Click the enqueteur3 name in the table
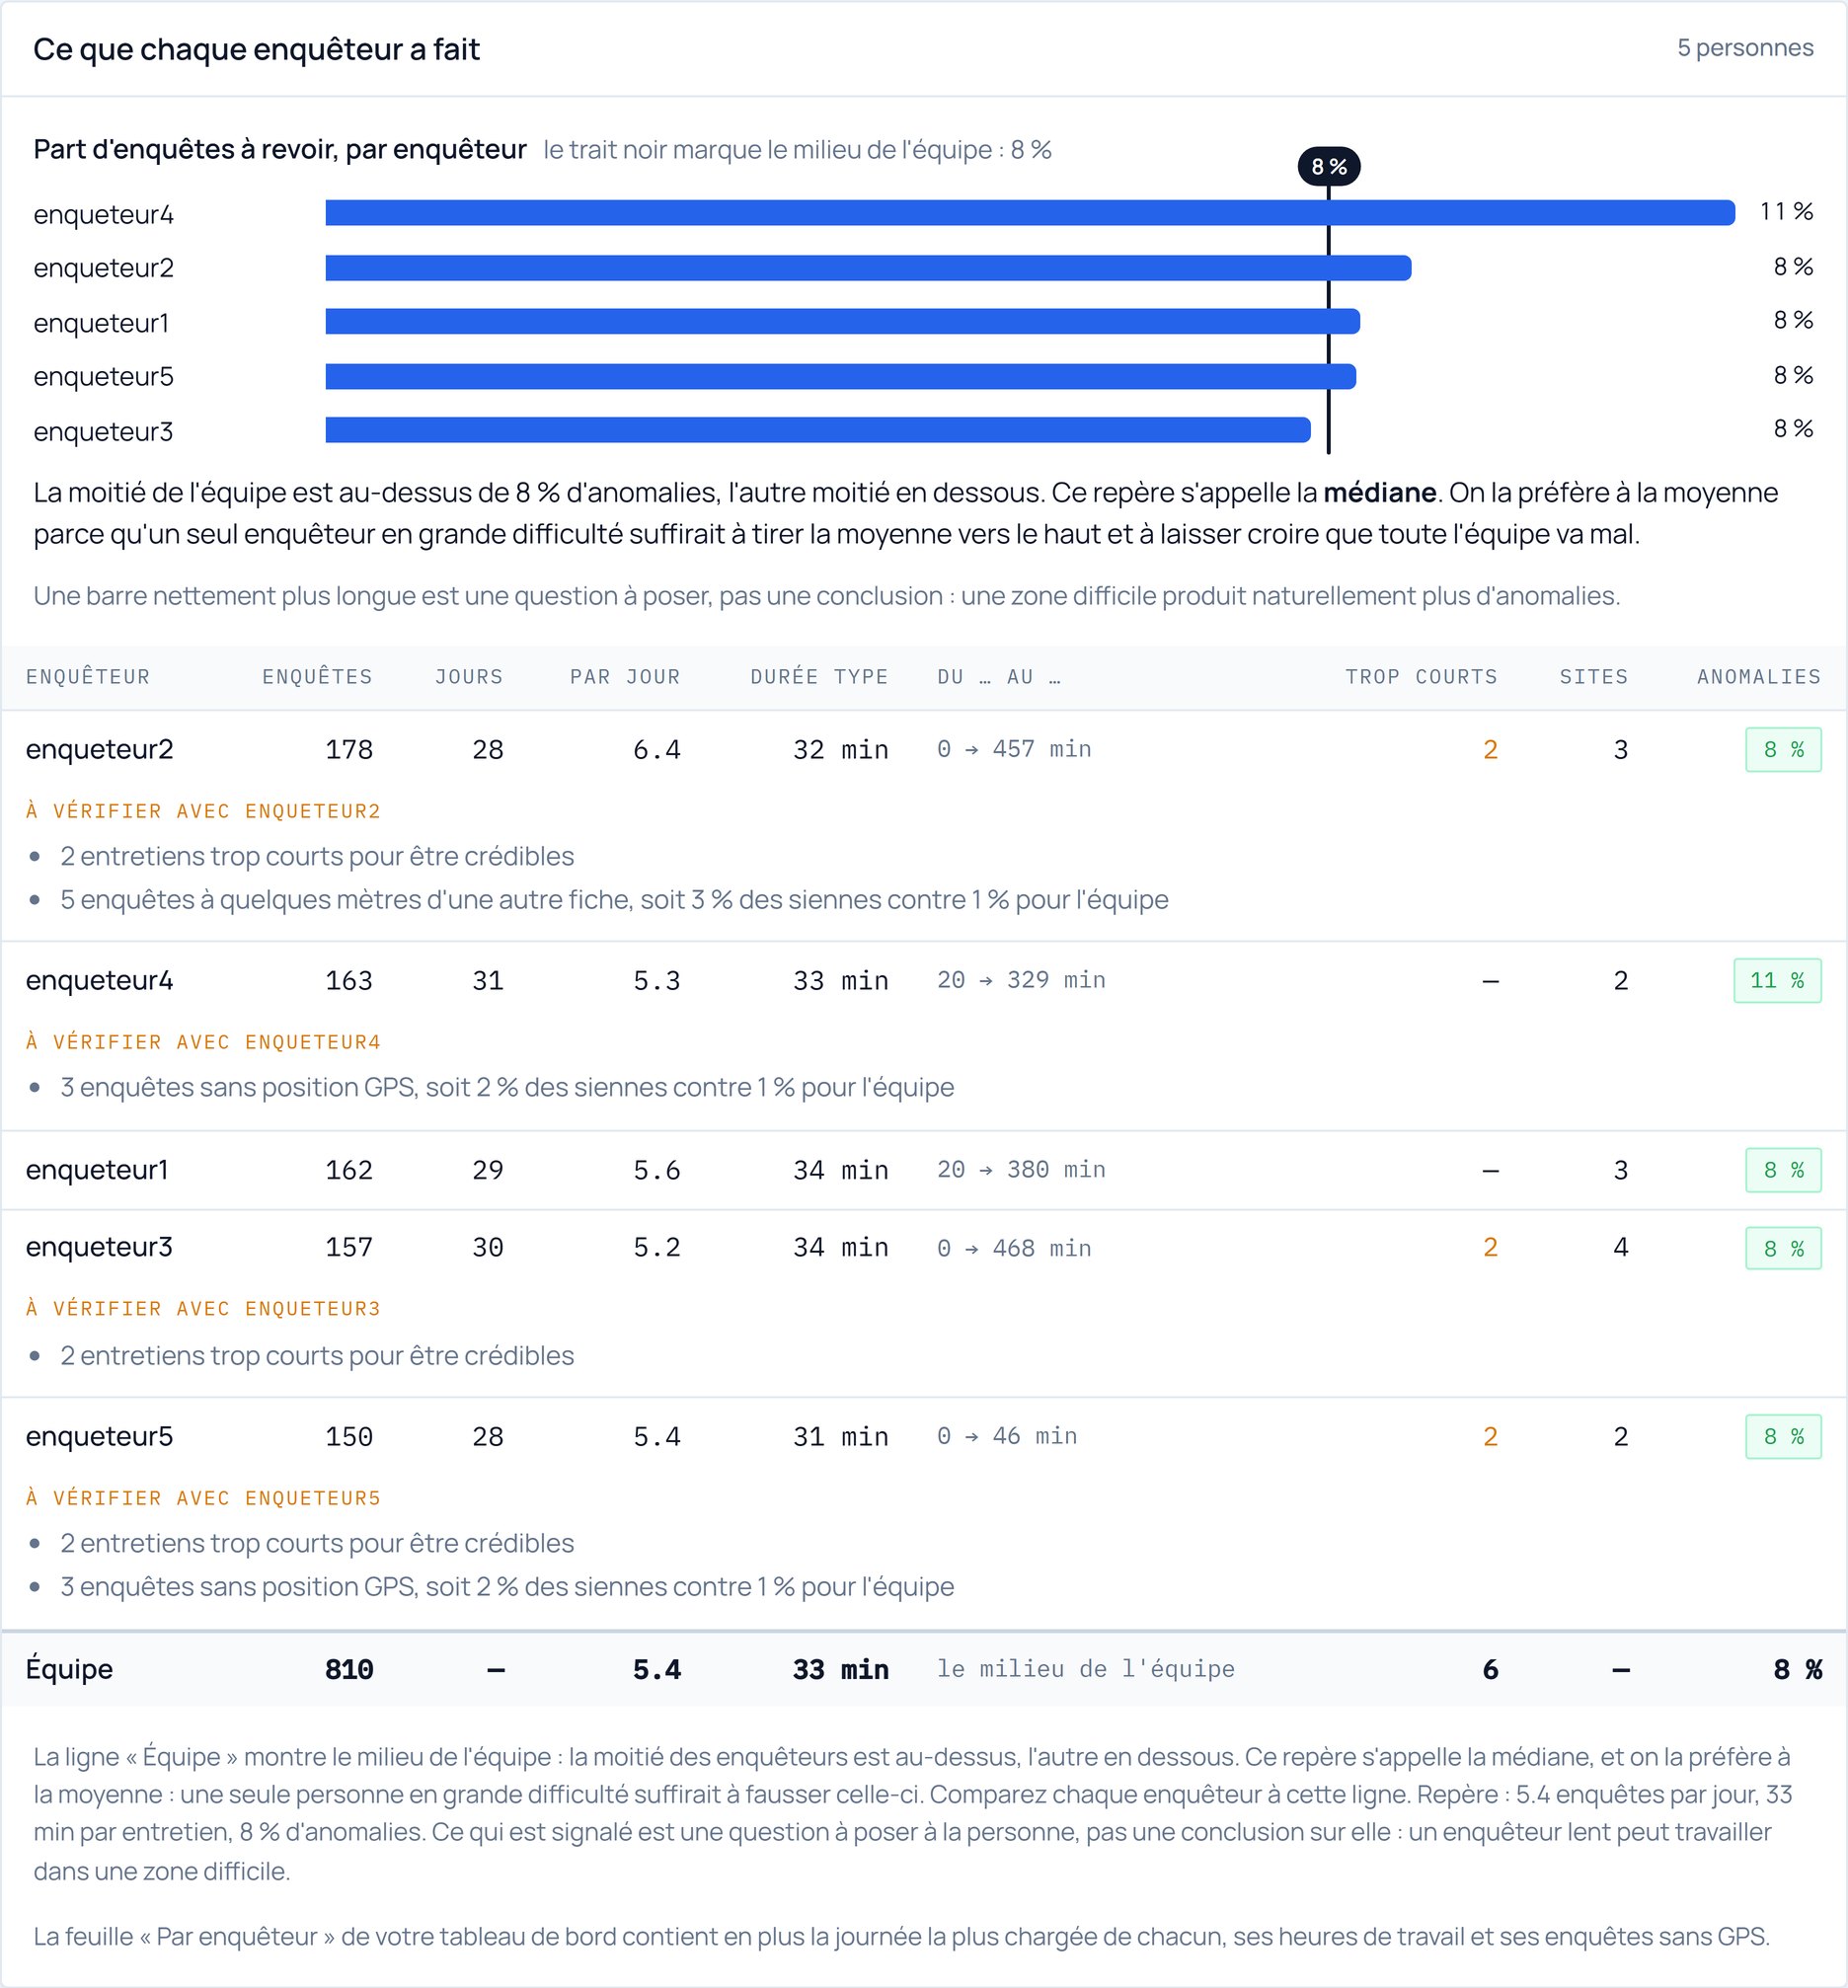The height and width of the screenshot is (1988, 1848). click(100, 1248)
